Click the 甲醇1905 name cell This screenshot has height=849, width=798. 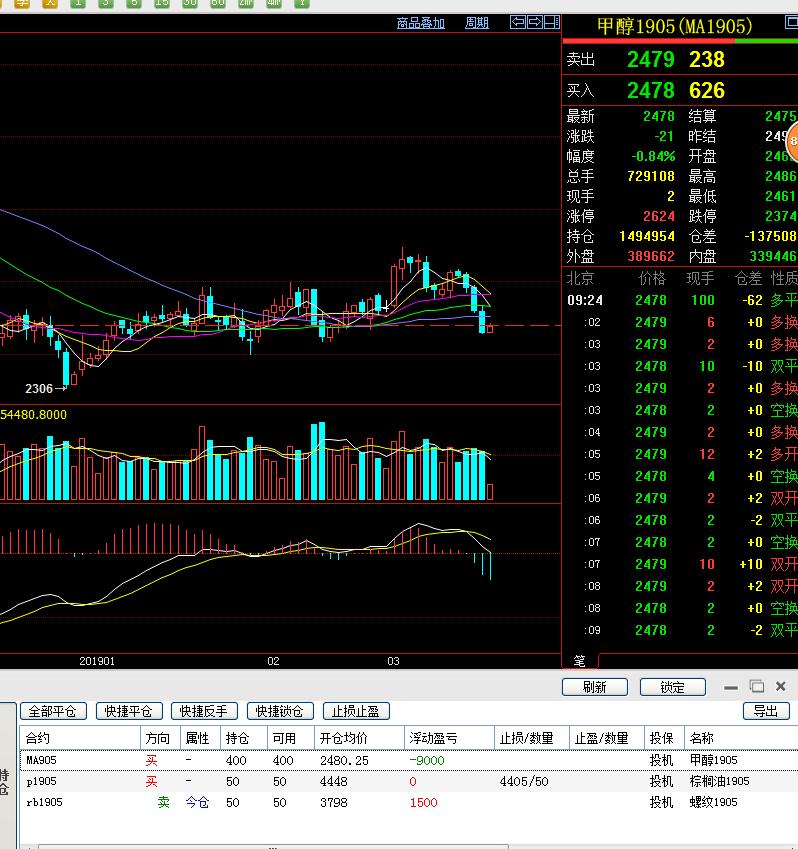click(x=714, y=760)
